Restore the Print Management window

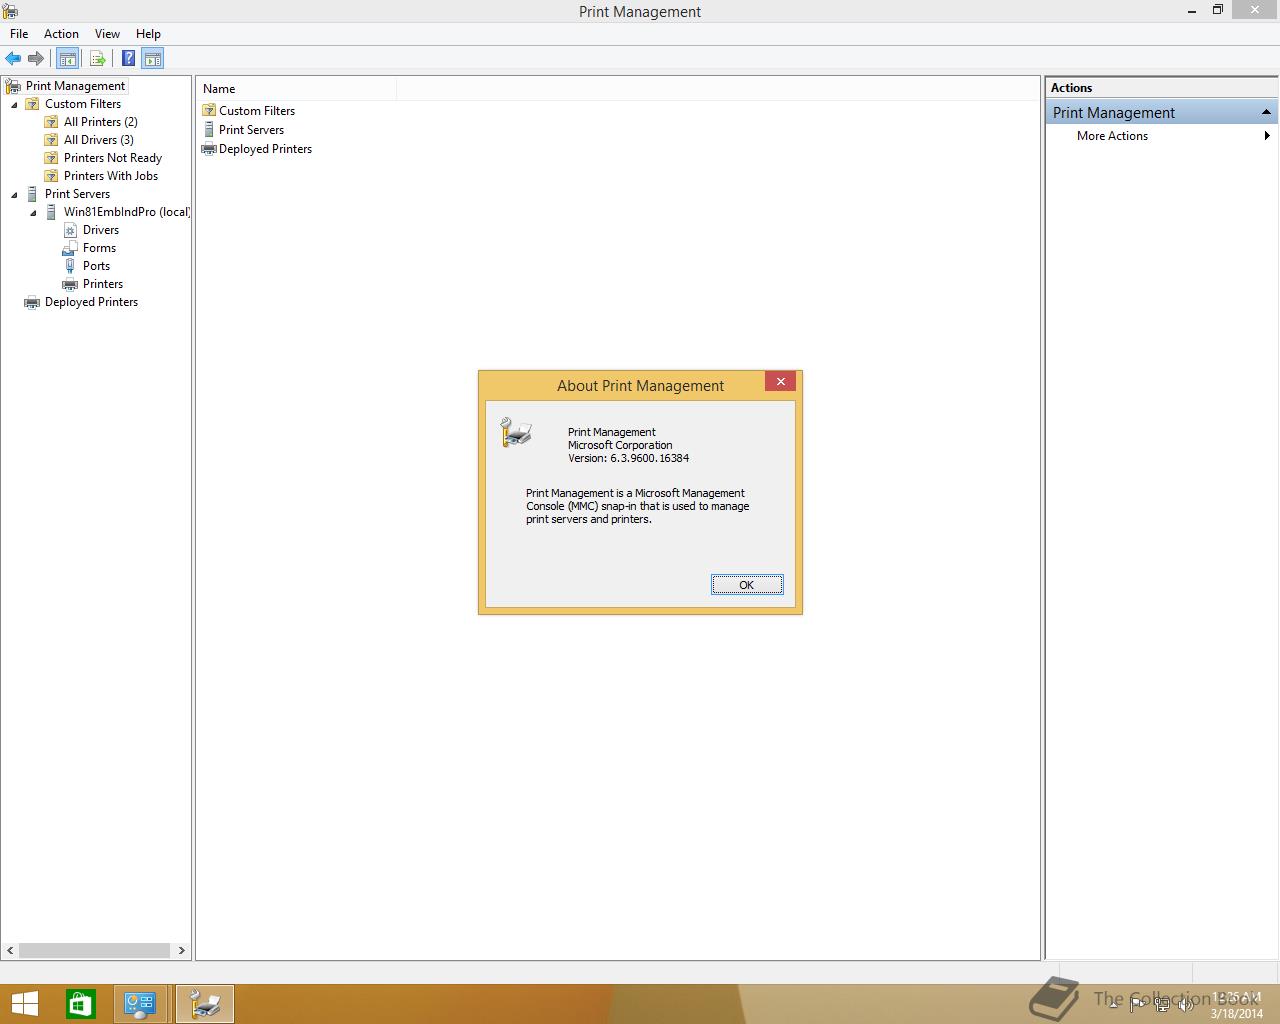[1218, 9]
